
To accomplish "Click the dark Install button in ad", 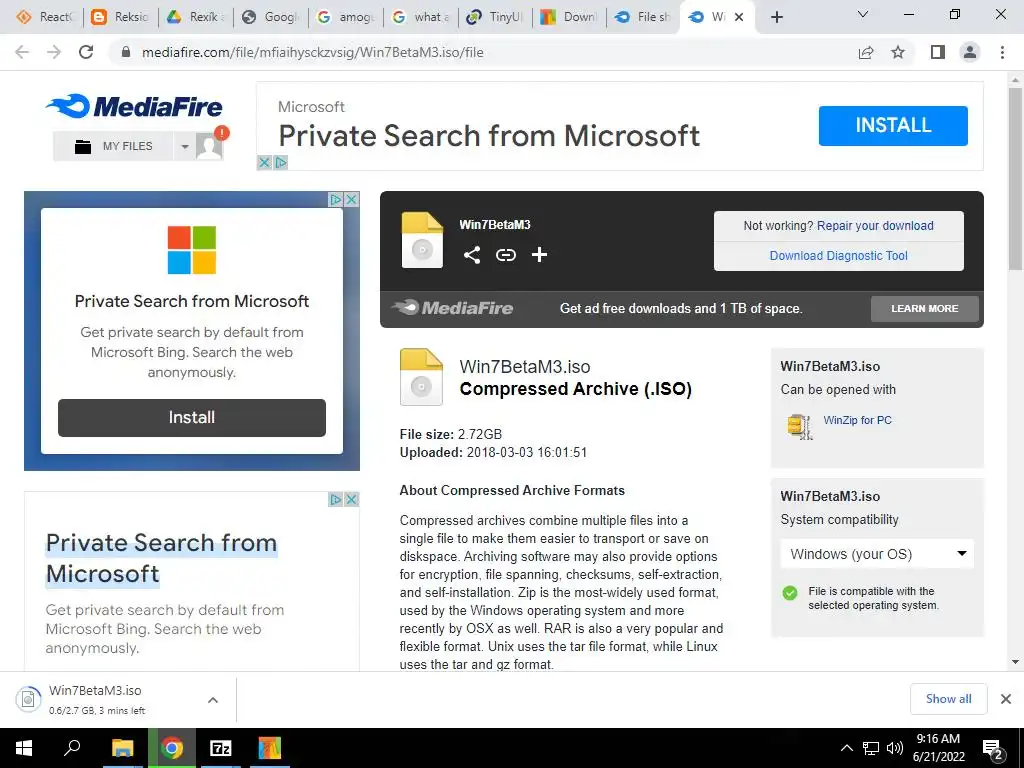I will pyautogui.click(x=191, y=417).
